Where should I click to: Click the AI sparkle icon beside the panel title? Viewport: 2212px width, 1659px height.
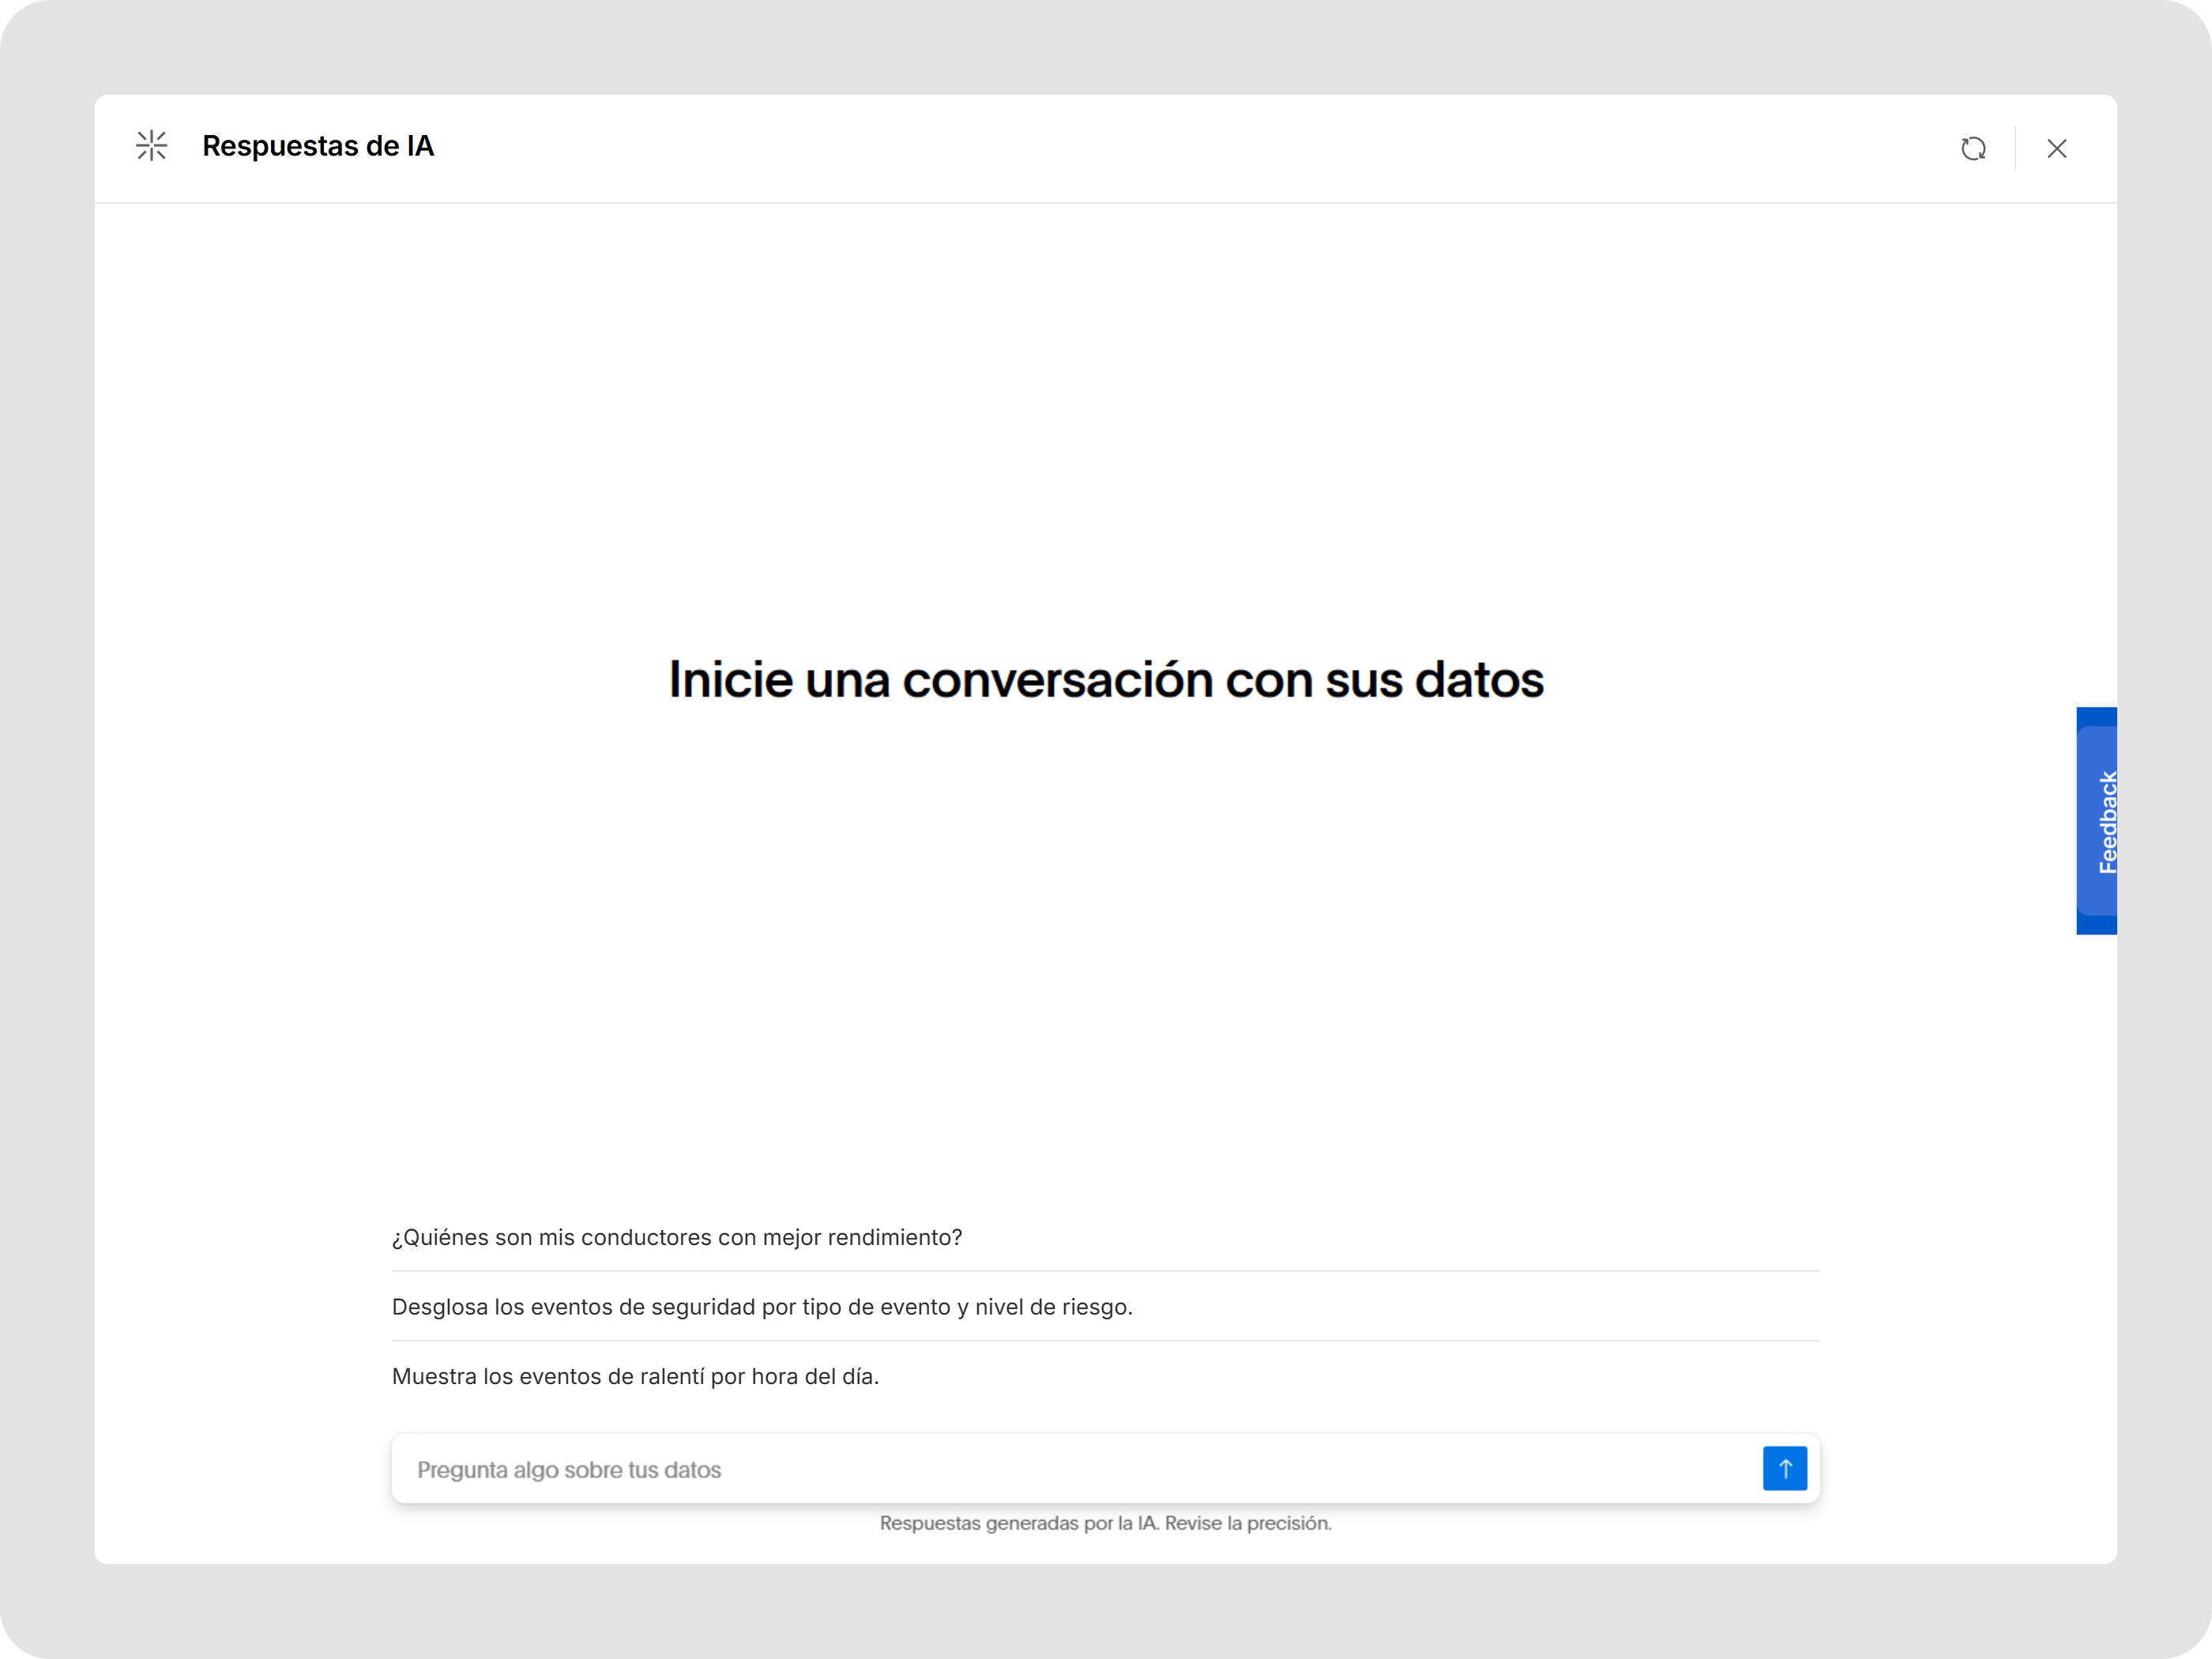(x=151, y=146)
